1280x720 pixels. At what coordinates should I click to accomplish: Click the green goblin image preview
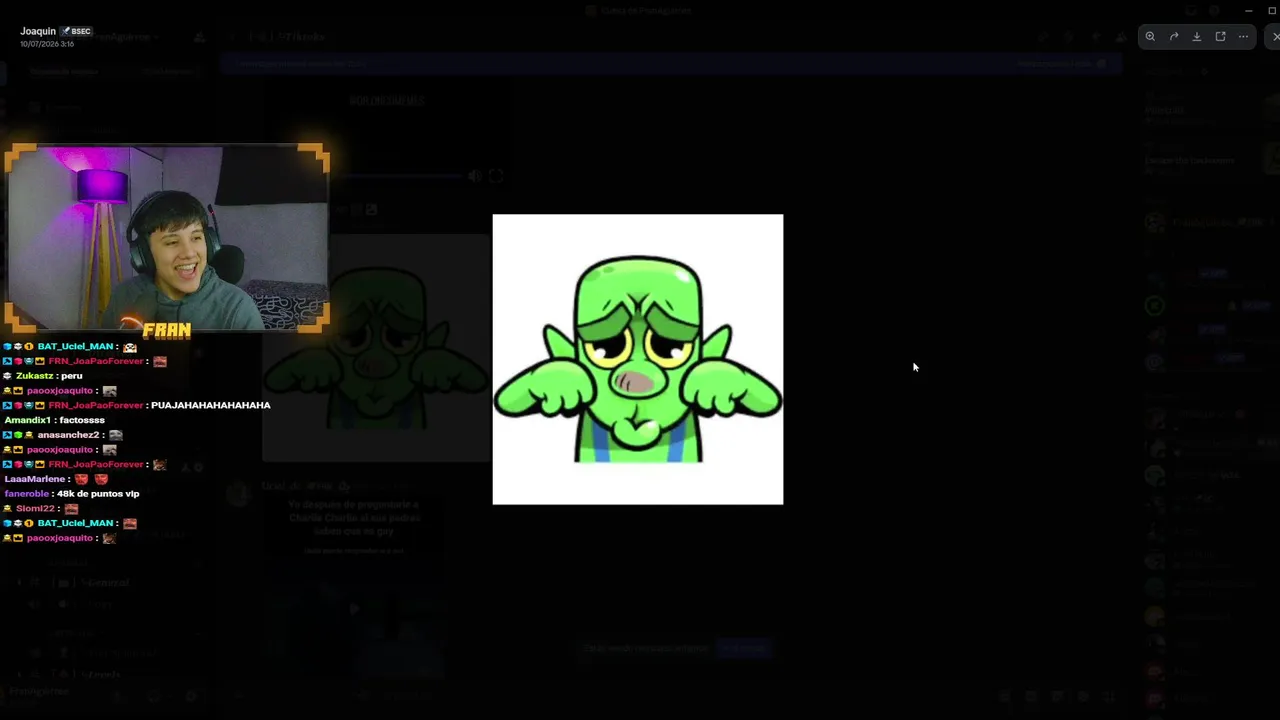click(638, 359)
